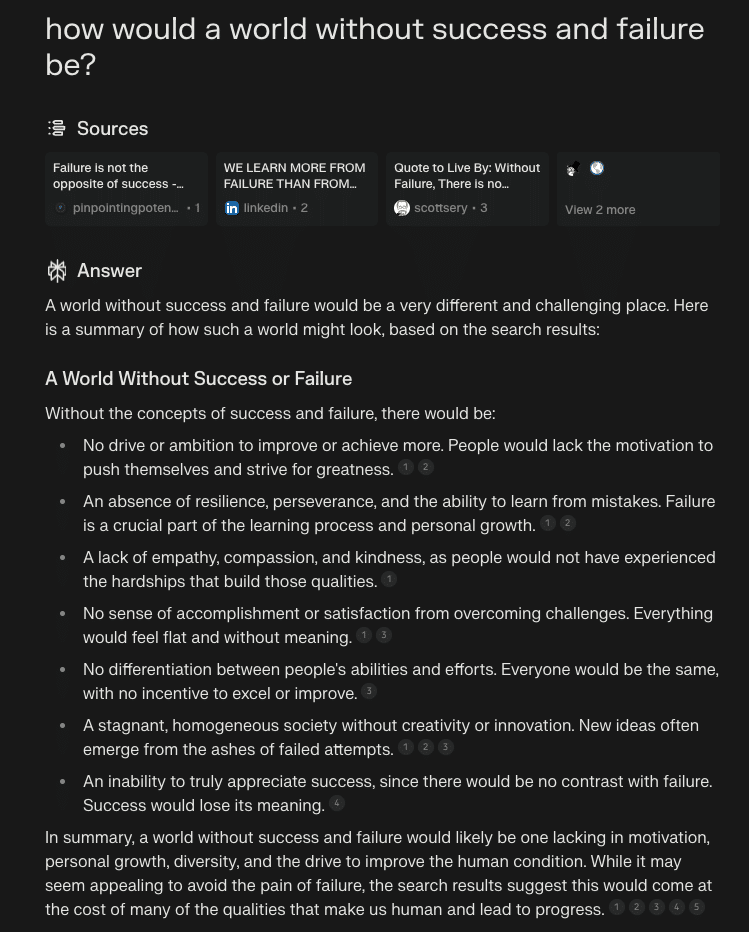749x932 pixels.
Task: Click citation 3 after 'flat and without meaning'
Action: [384, 635]
